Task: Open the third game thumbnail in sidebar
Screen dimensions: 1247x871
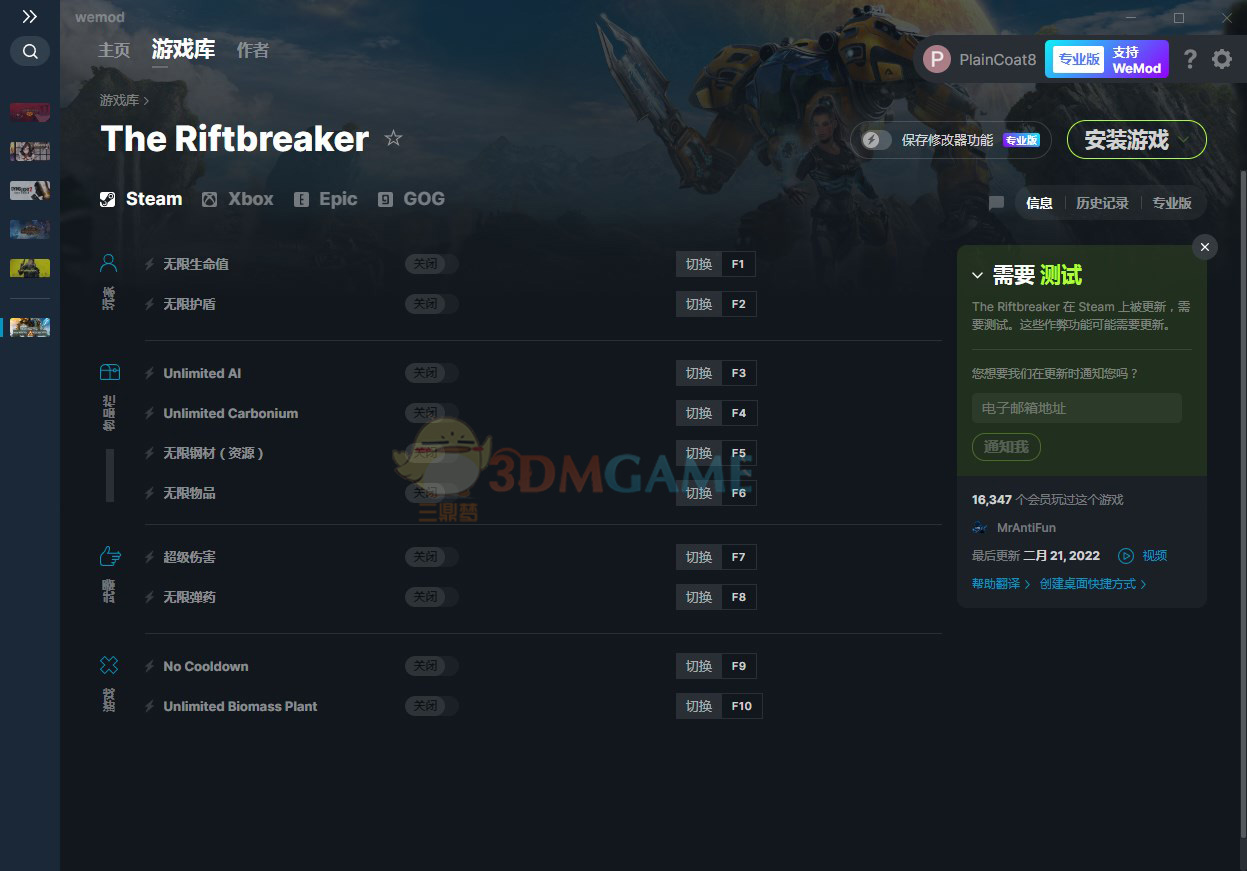Action: 30,190
